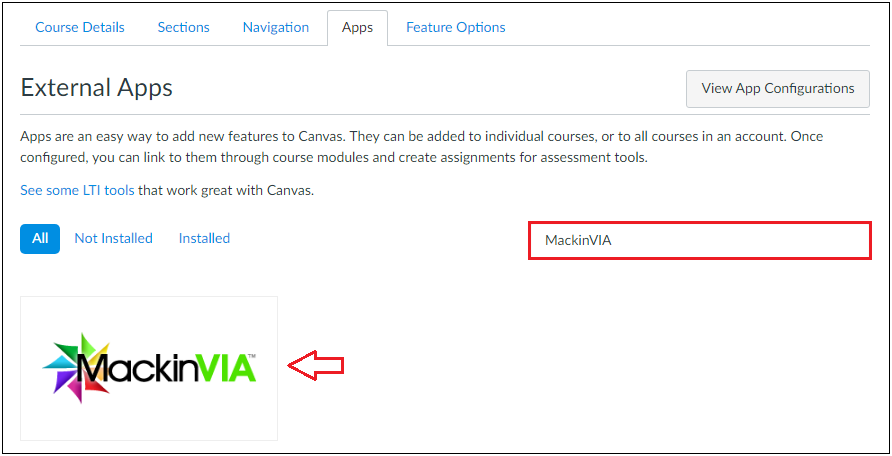Filter by Not Installed apps

coord(113,238)
